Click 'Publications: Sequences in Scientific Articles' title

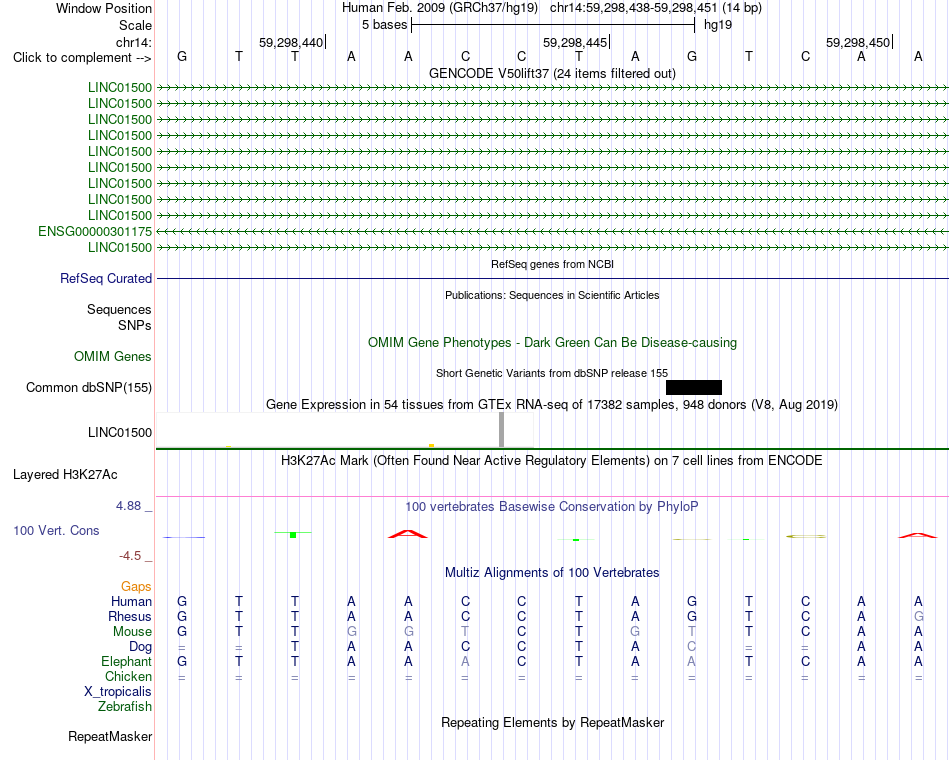click(552, 295)
